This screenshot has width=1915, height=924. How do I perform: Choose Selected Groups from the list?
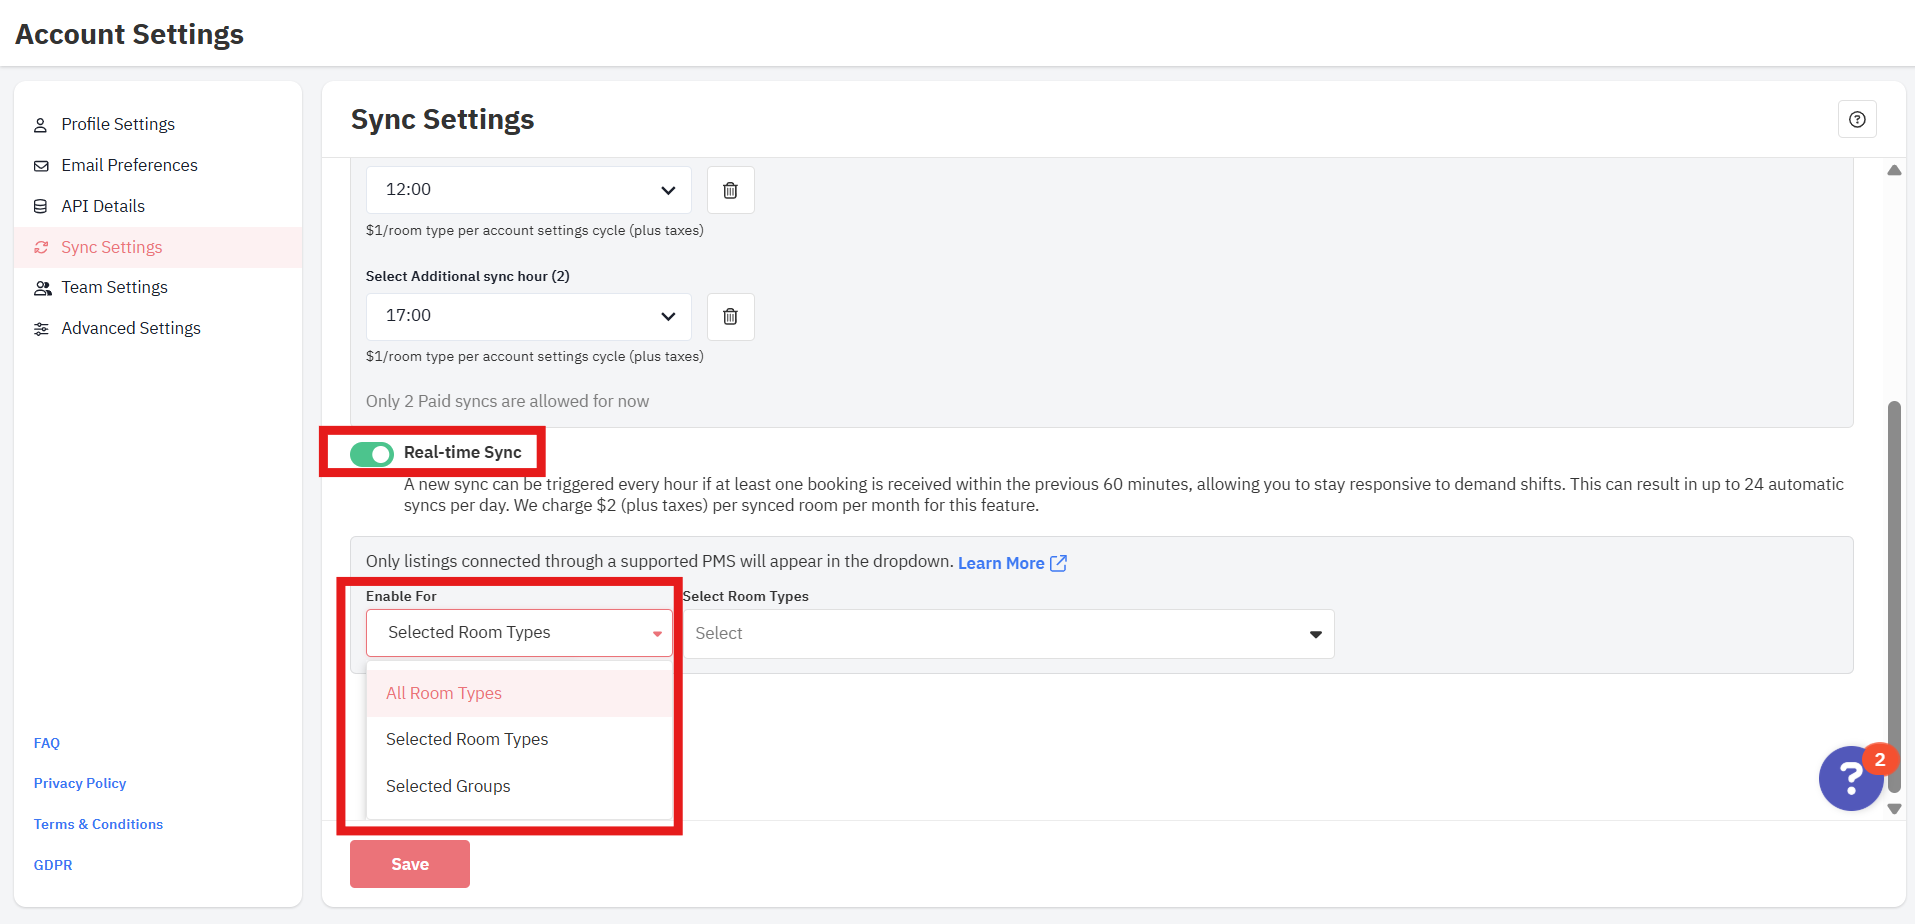[x=448, y=786]
